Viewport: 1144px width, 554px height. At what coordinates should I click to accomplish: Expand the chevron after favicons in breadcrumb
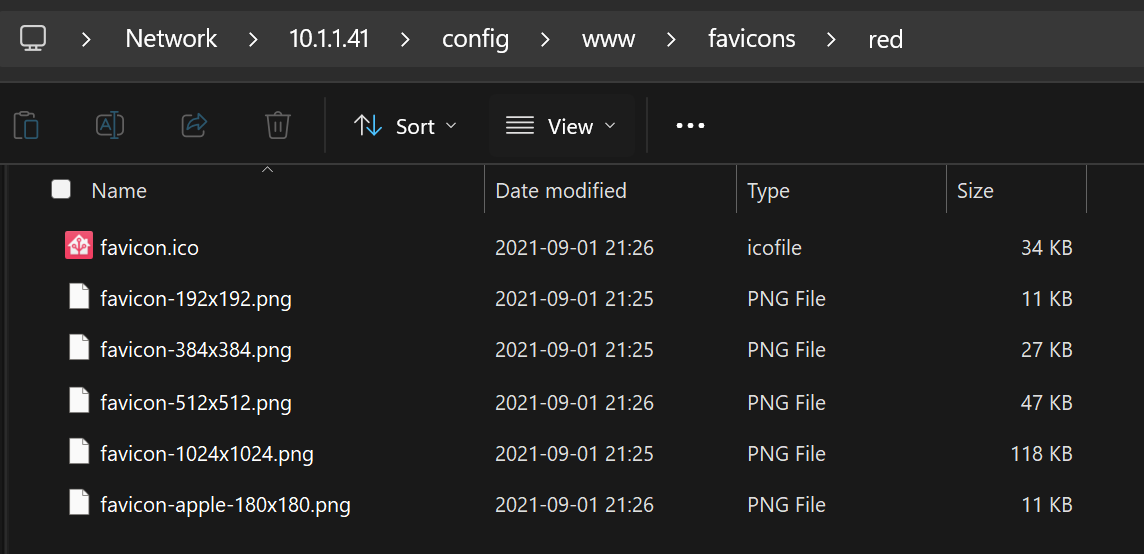(831, 39)
